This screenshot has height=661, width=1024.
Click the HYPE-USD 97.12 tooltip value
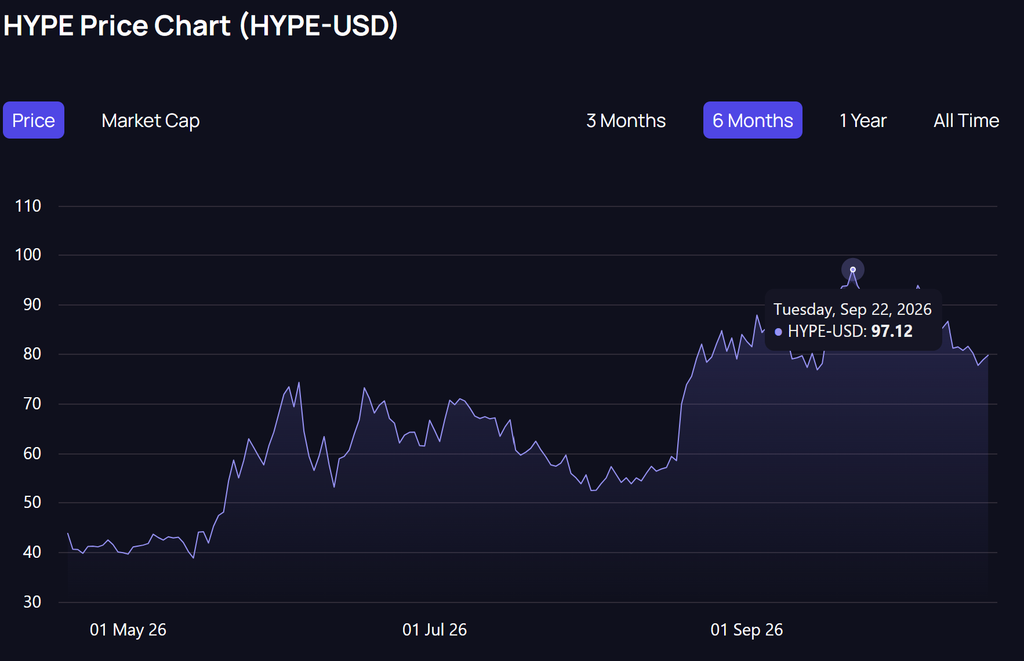[x=891, y=331]
